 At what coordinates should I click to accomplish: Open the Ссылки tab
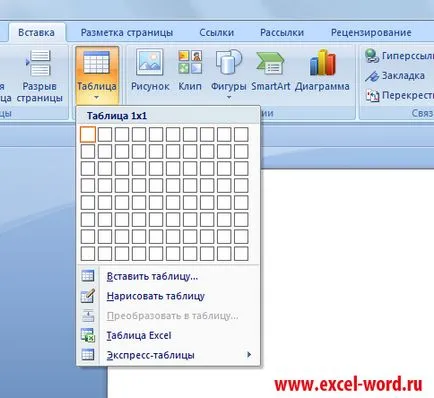click(x=217, y=33)
